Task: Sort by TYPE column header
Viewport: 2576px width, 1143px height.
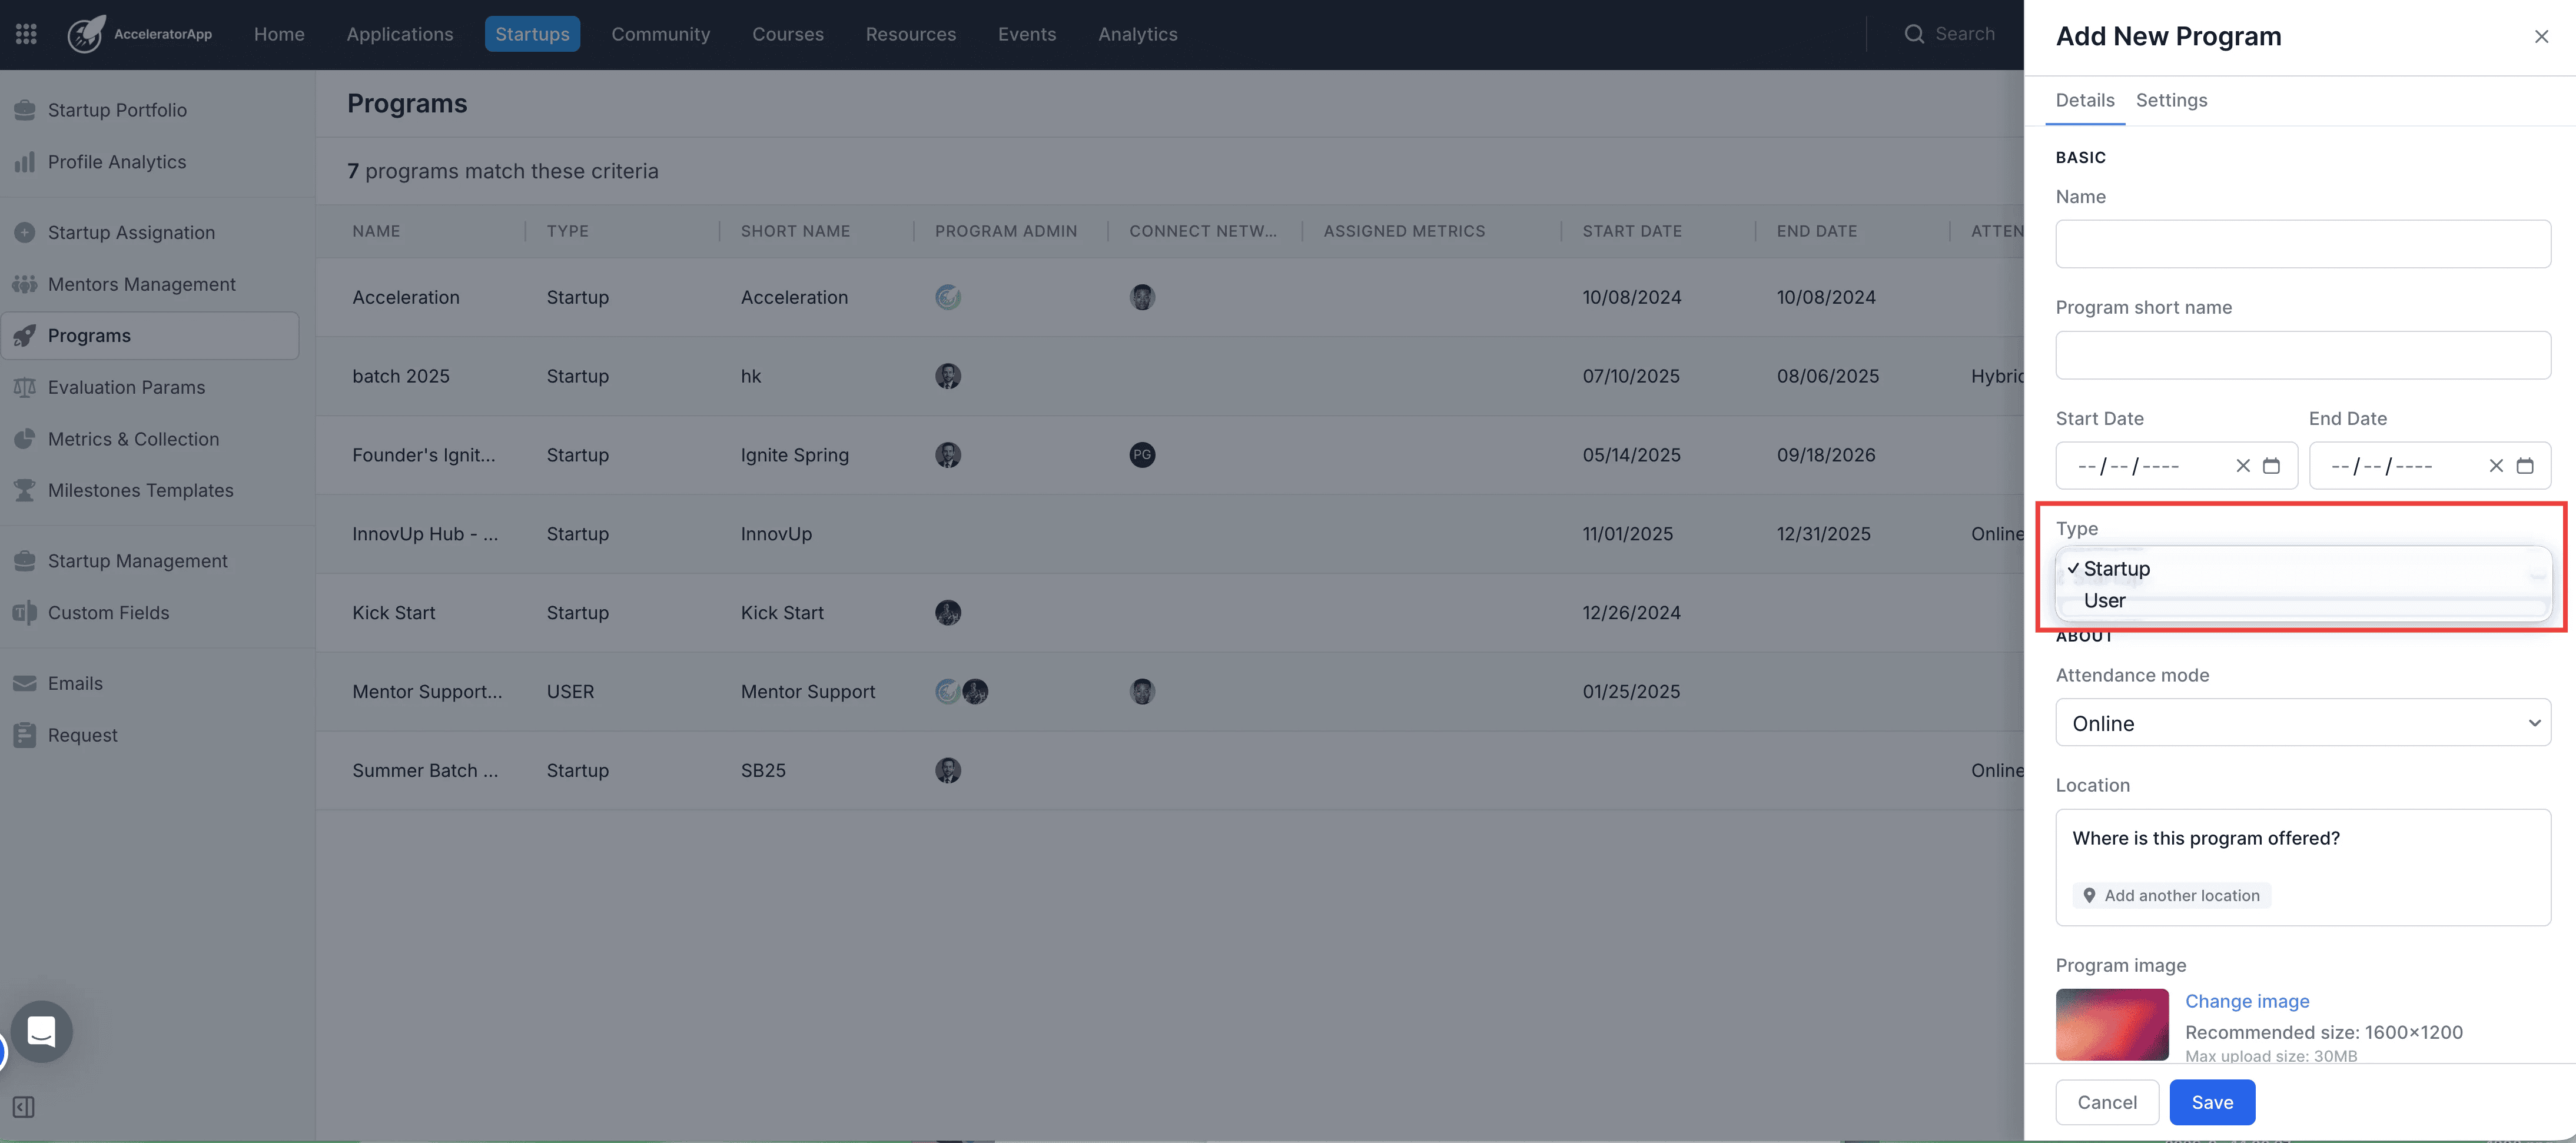Action: pyautogui.click(x=567, y=232)
